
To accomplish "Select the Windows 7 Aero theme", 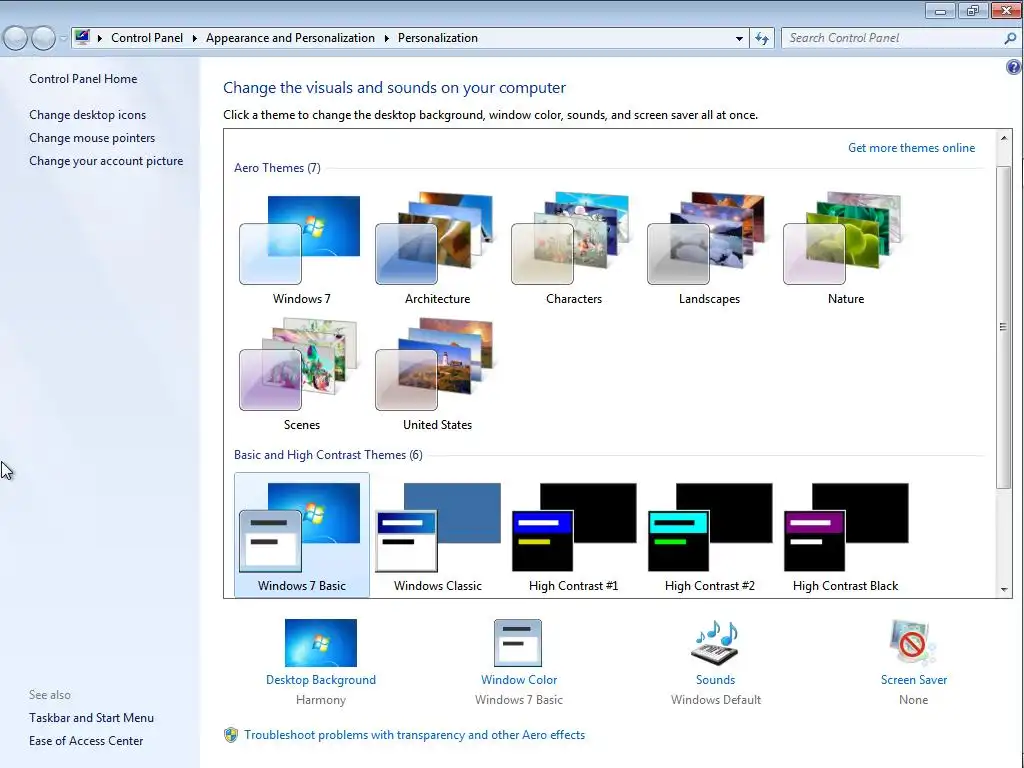I will tap(301, 249).
